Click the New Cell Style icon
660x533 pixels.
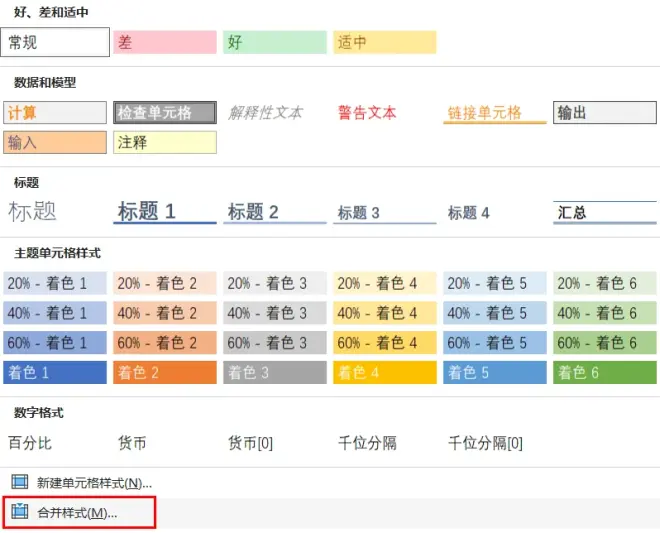(x=19, y=482)
